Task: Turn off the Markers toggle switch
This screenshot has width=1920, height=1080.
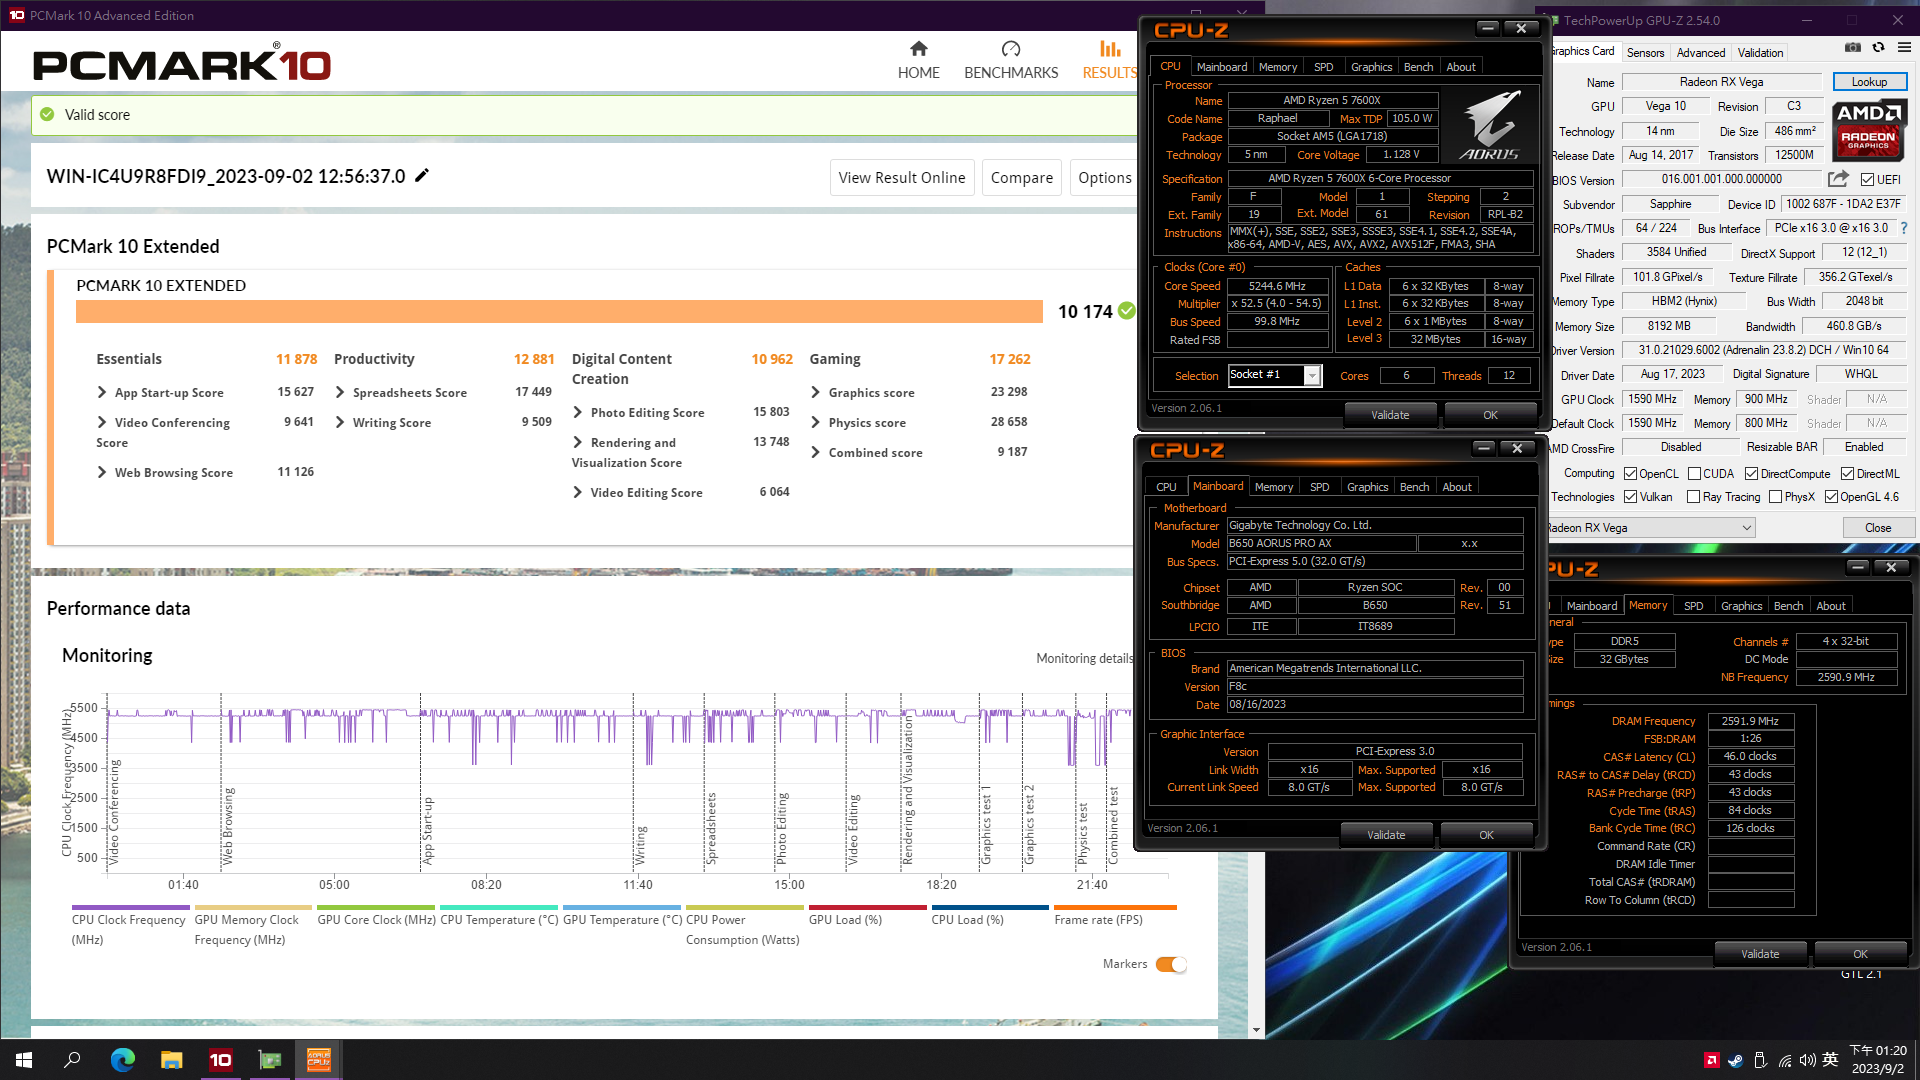Action: point(1171,965)
